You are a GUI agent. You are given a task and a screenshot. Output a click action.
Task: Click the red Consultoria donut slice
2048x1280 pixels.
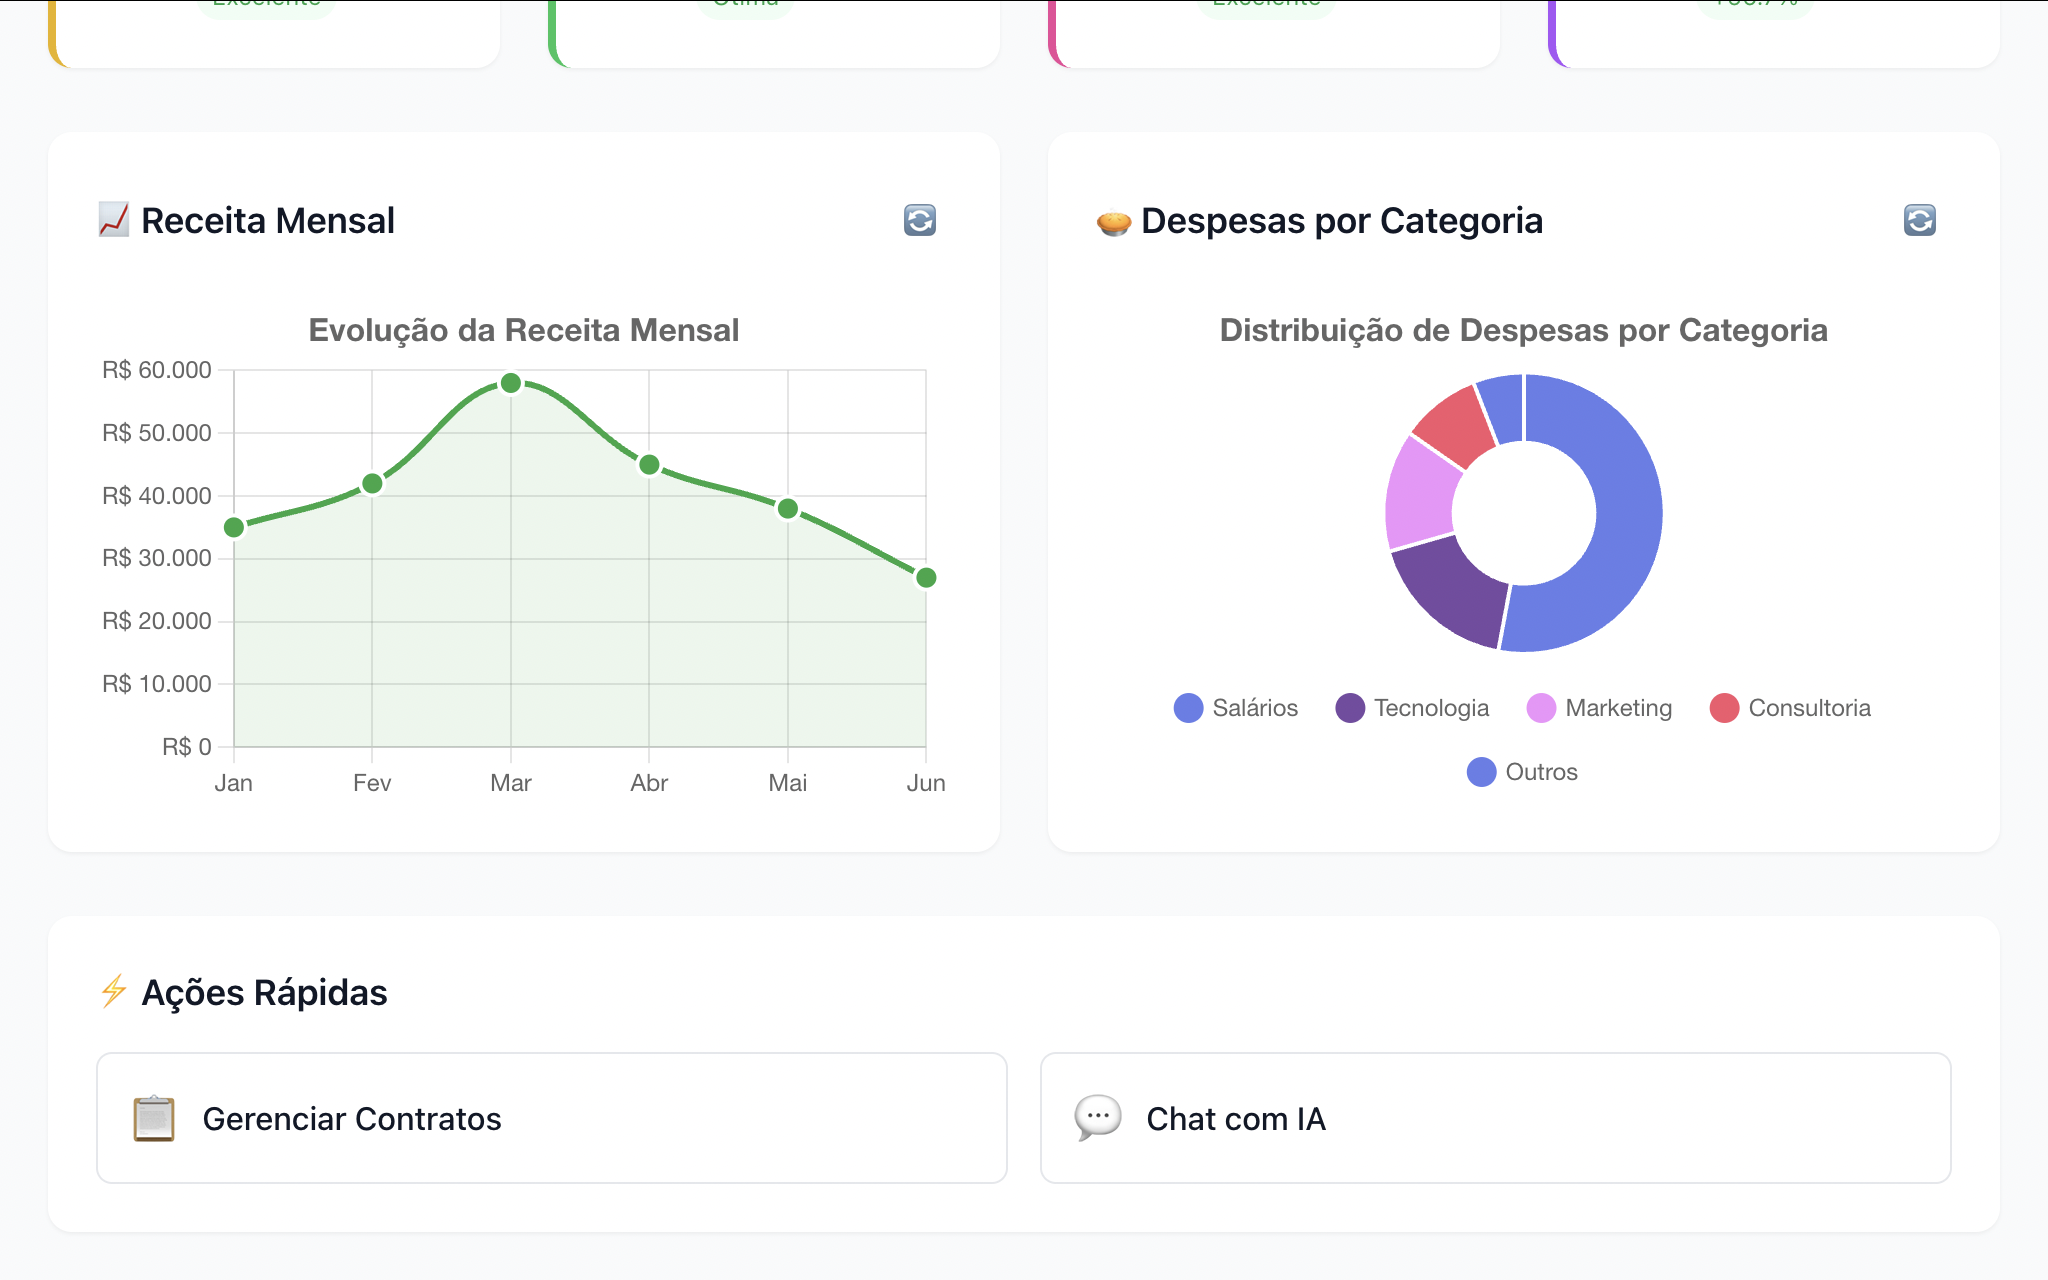[1450, 425]
